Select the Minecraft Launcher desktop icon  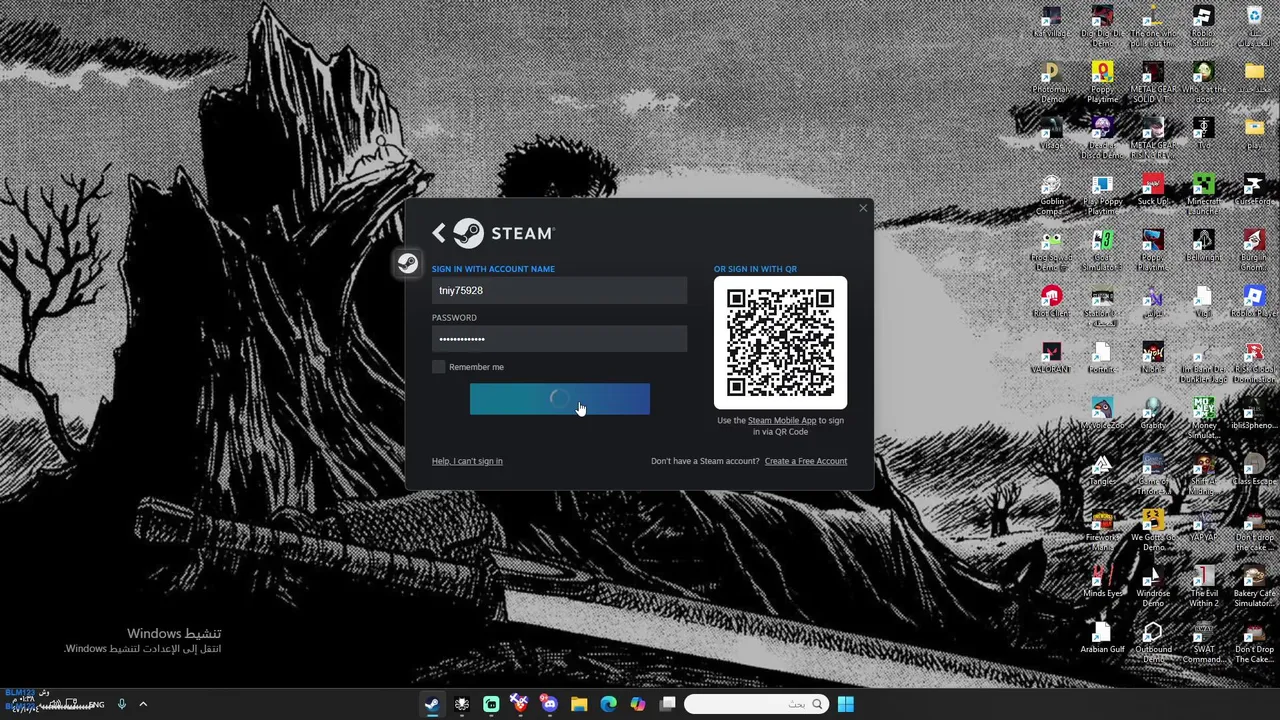tap(1203, 194)
